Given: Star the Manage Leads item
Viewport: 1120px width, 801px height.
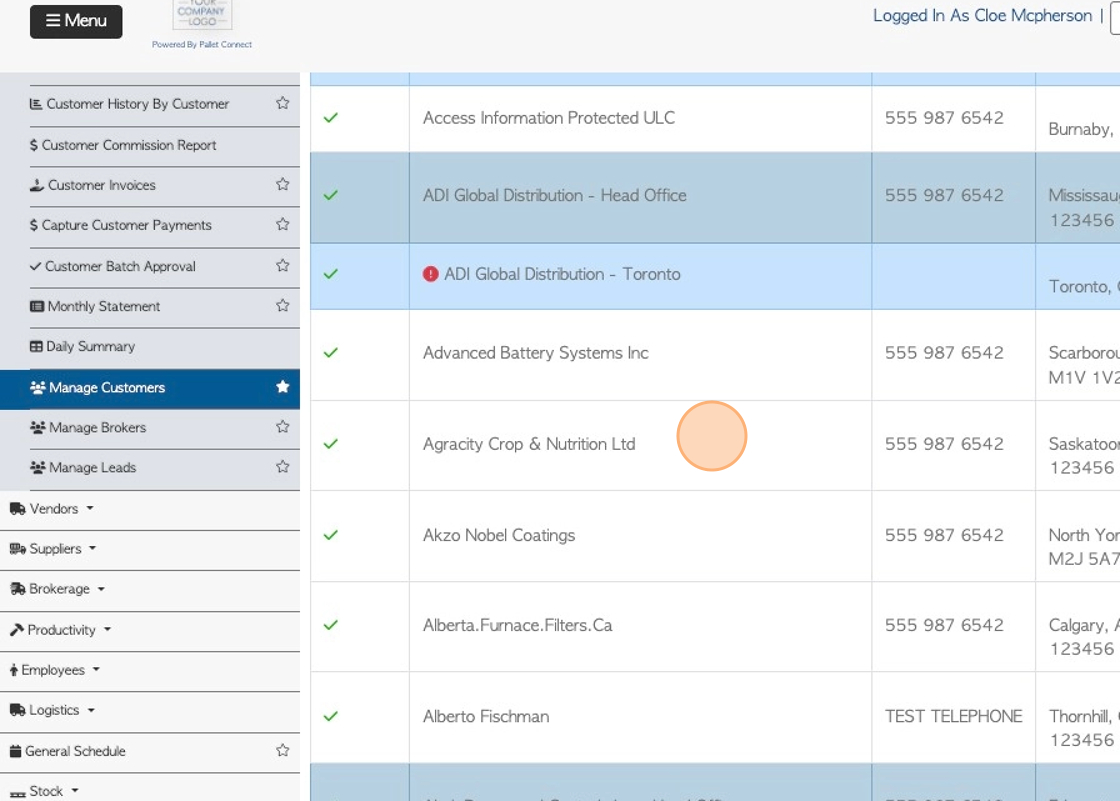Looking at the screenshot, I should pyautogui.click(x=283, y=467).
